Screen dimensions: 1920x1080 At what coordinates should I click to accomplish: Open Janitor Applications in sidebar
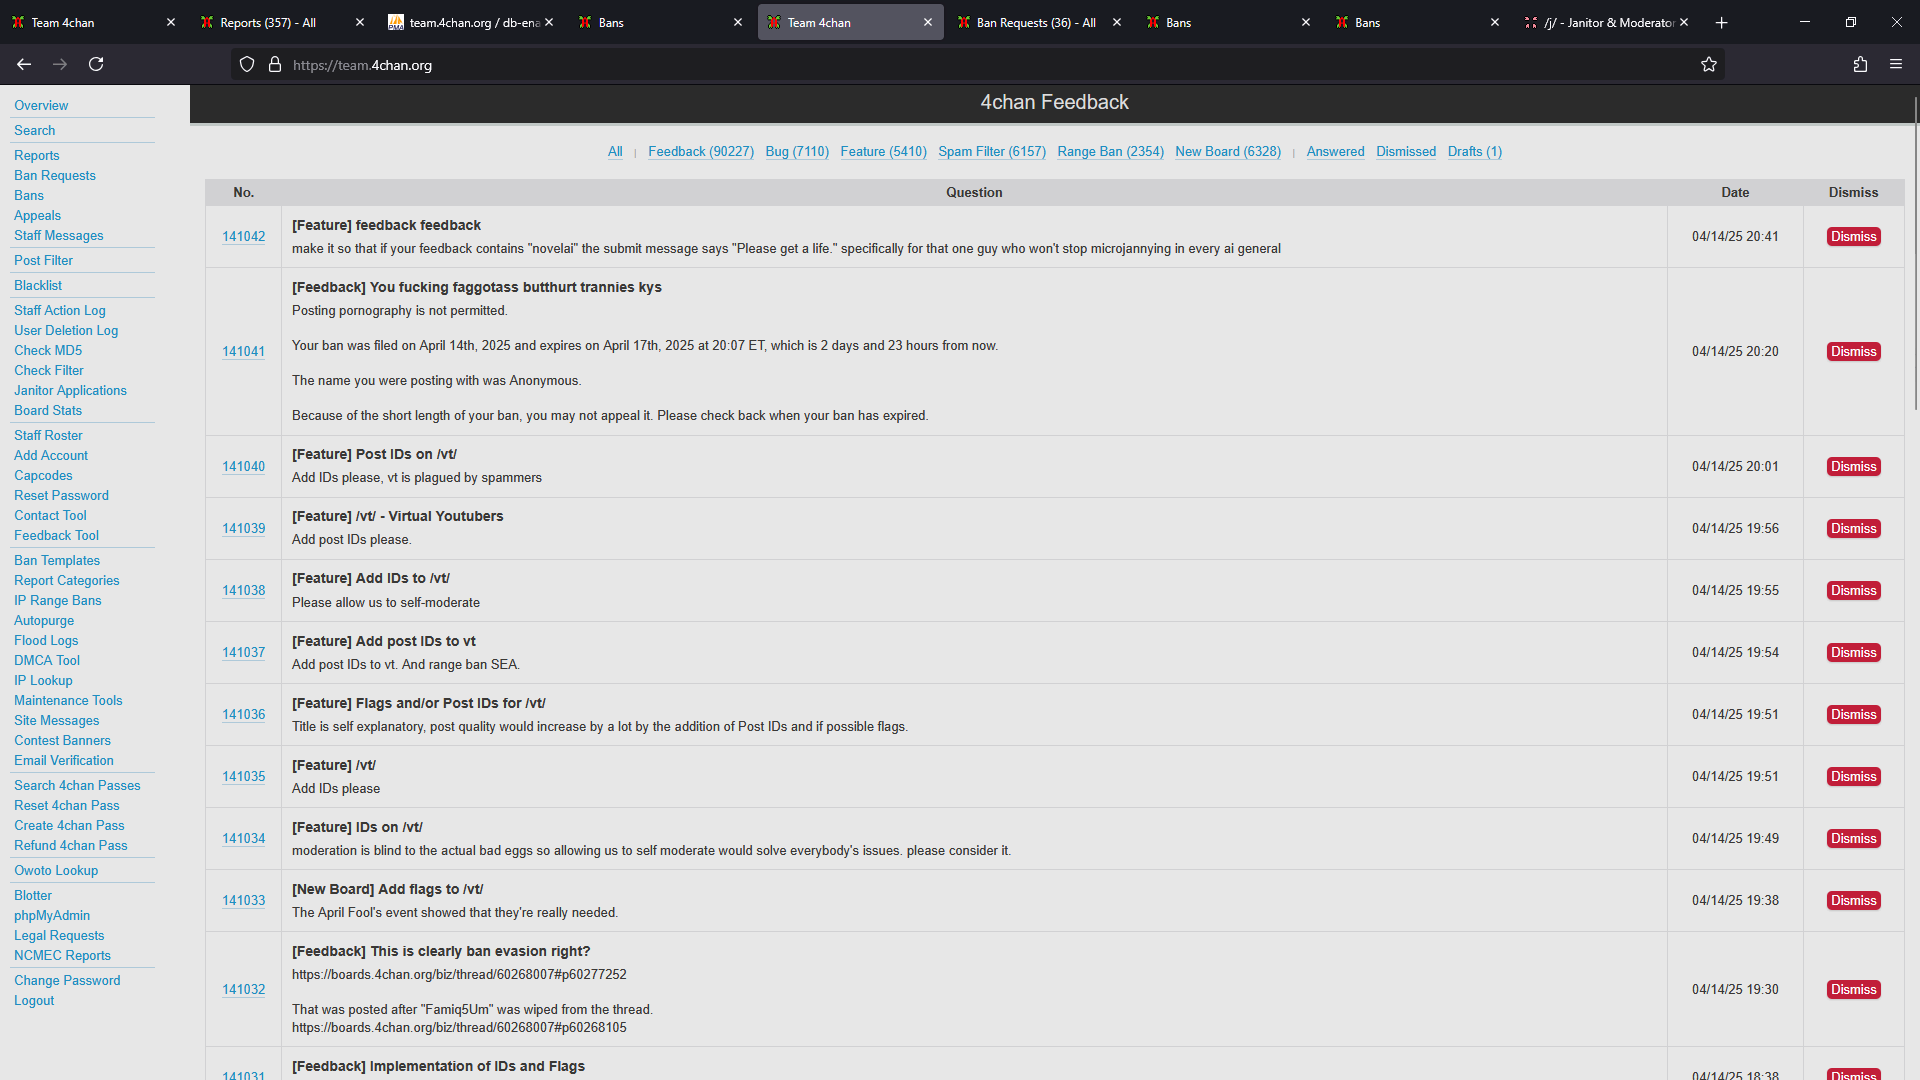coord(70,391)
